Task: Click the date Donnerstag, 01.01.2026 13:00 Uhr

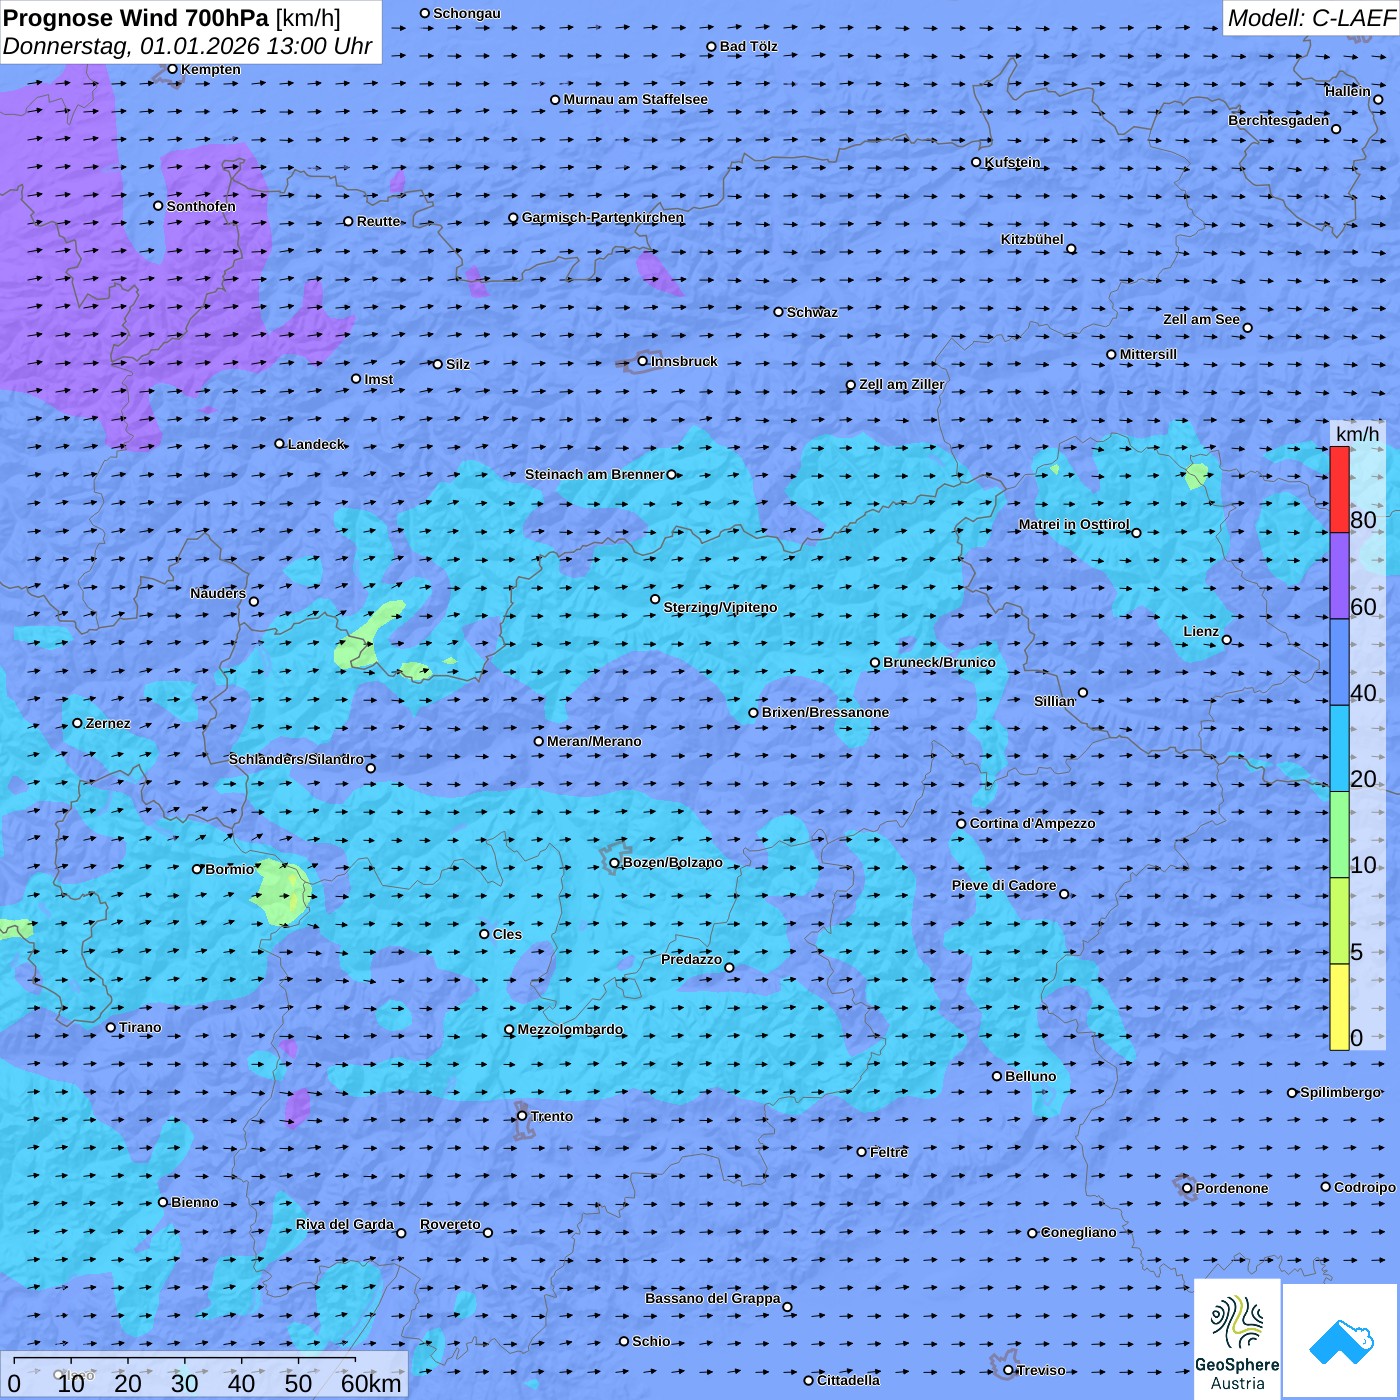Action: click(188, 46)
